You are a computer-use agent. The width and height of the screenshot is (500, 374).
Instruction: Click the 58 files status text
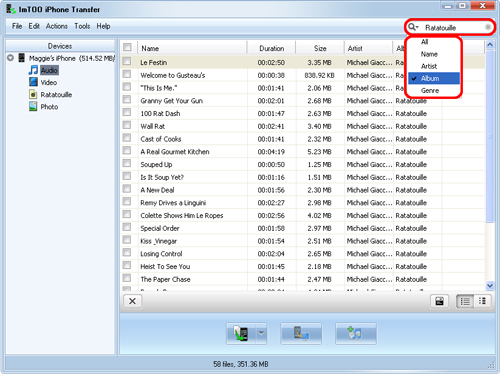point(241,364)
